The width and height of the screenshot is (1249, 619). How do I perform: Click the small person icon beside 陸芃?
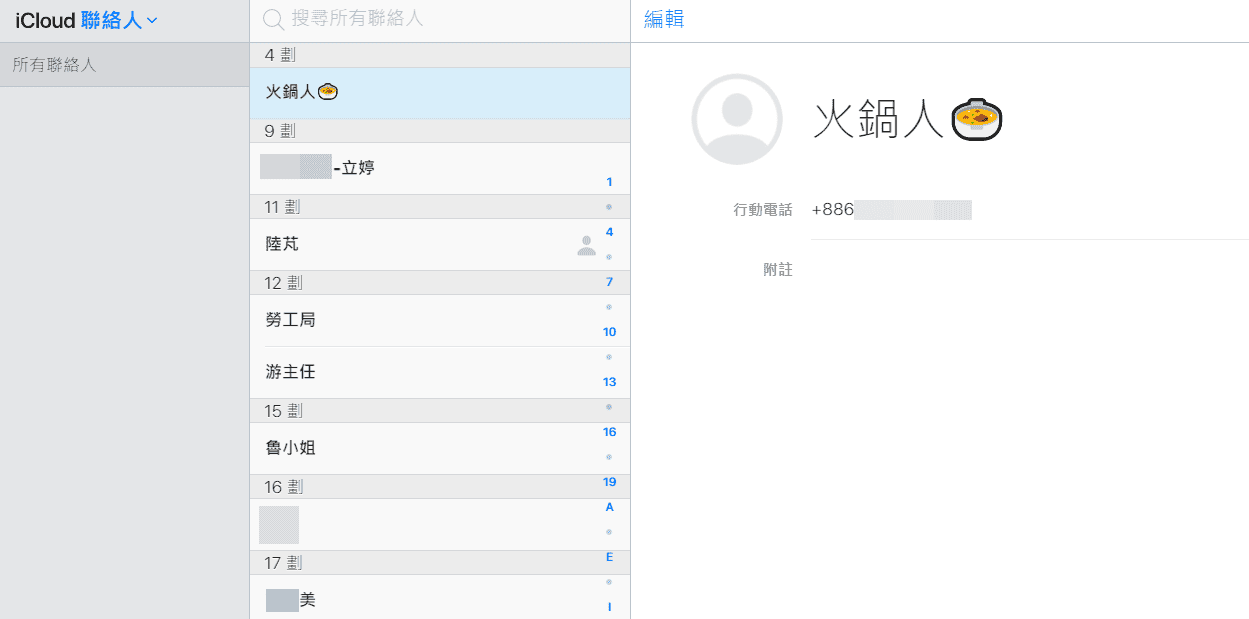click(x=587, y=245)
